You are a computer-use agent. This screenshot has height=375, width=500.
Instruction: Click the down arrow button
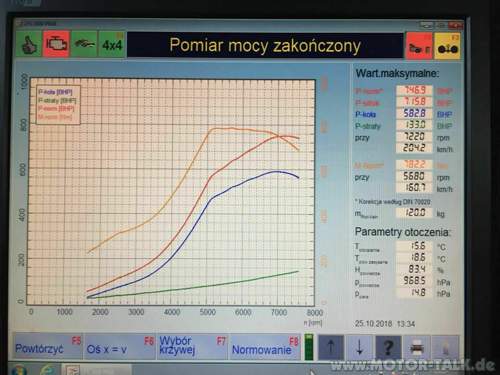click(359, 348)
